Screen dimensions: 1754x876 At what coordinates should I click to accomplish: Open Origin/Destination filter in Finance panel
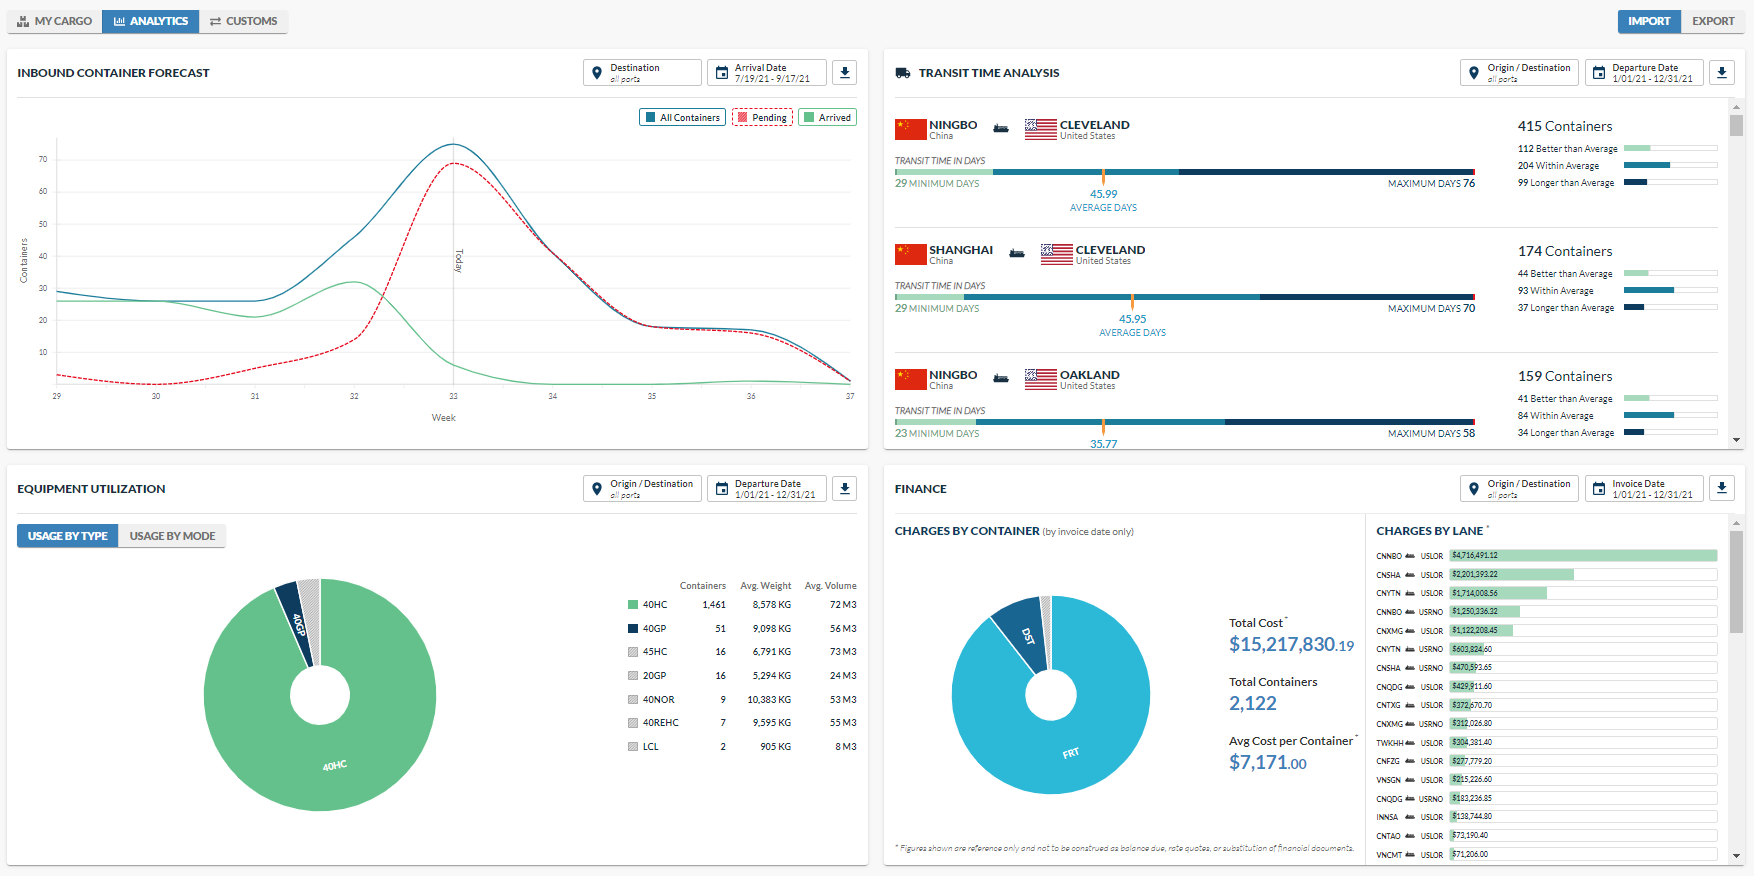(x=1519, y=489)
